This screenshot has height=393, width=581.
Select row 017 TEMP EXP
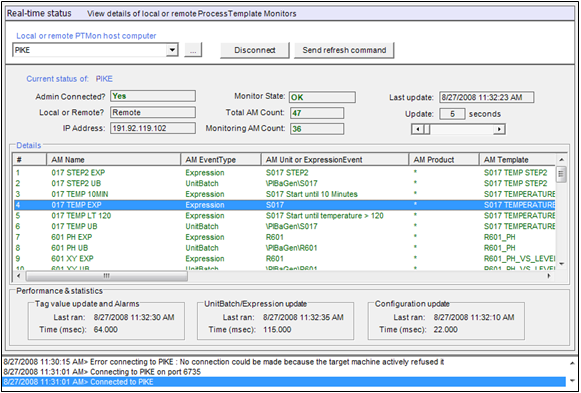[x=285, y=205]
